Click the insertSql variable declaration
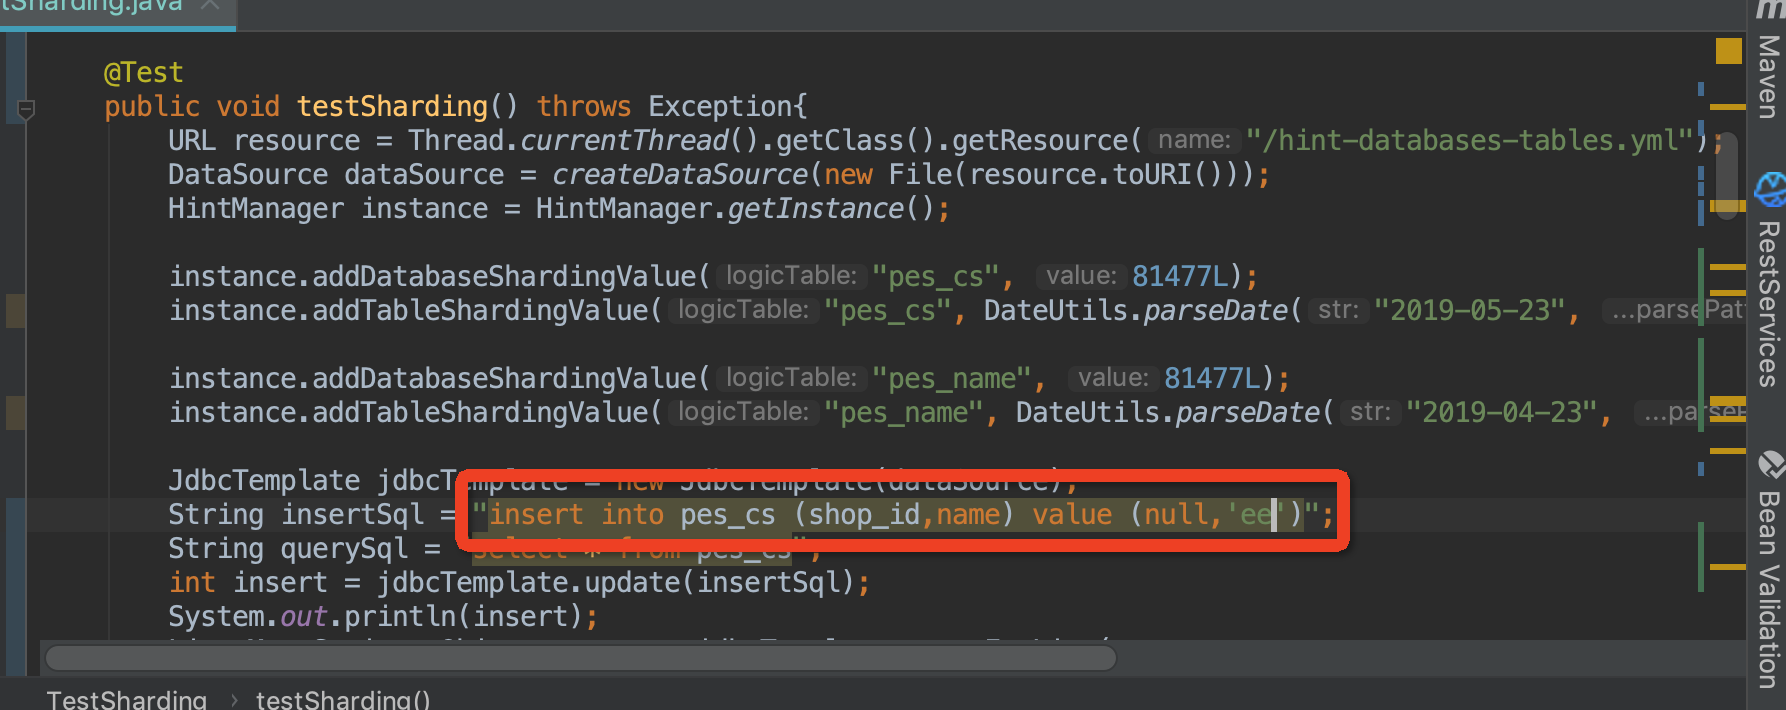1786x710 pixels. pos(353,515)
